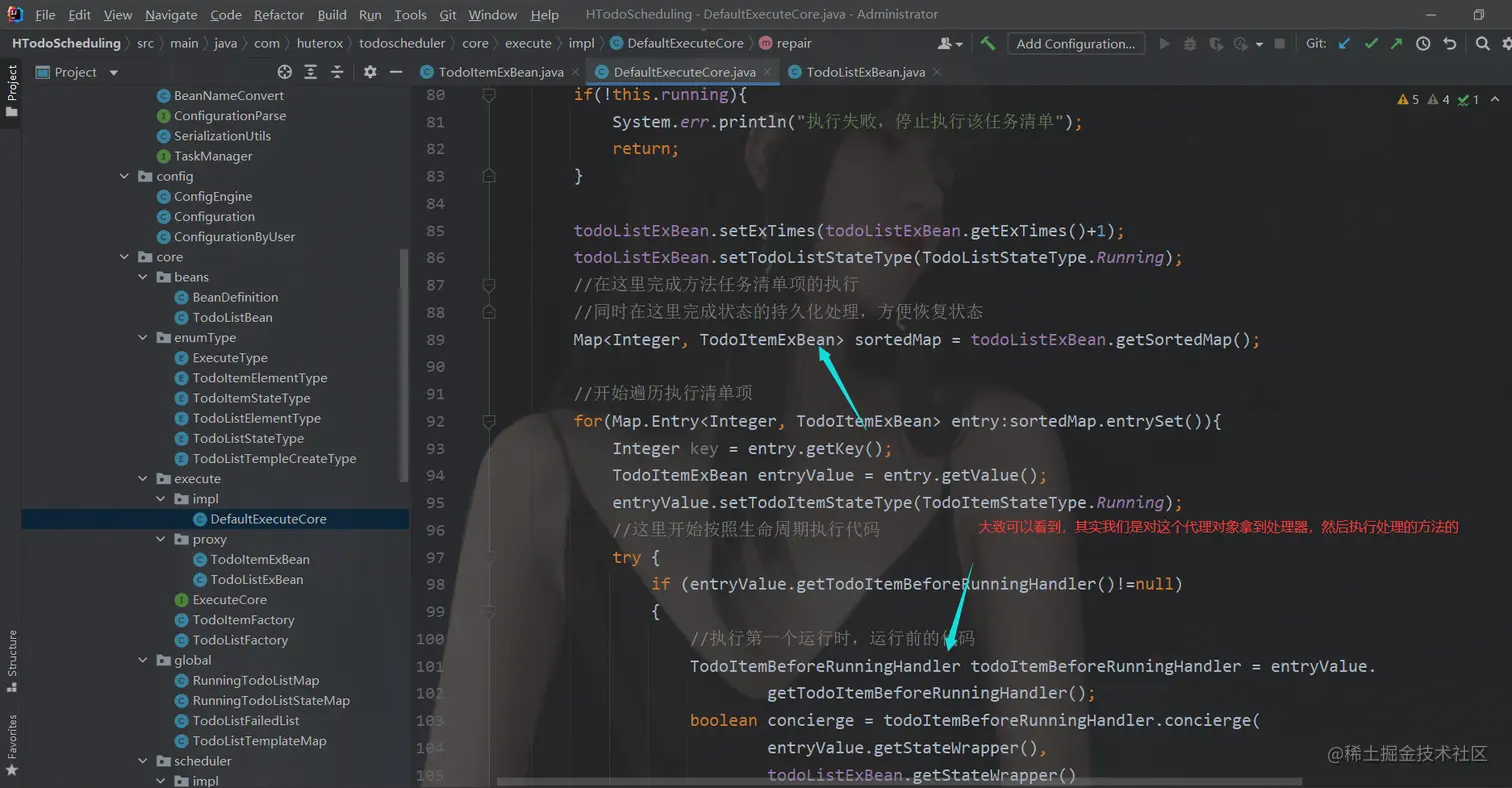Collapse the config folder

coord(124,176)
